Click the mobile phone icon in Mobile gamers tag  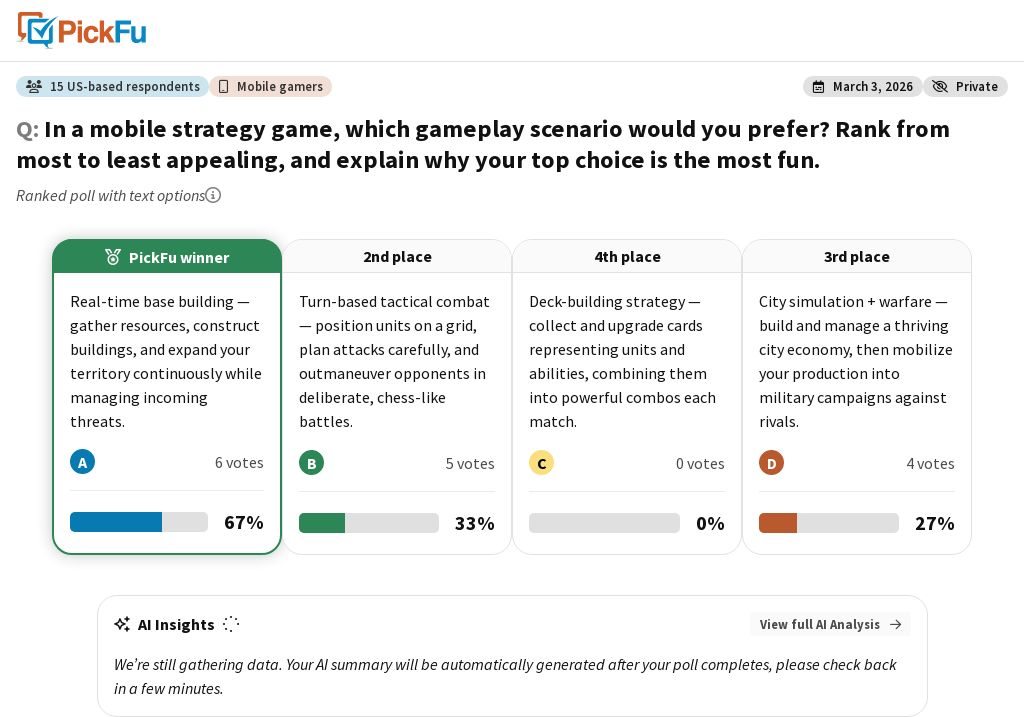[223, 87]
